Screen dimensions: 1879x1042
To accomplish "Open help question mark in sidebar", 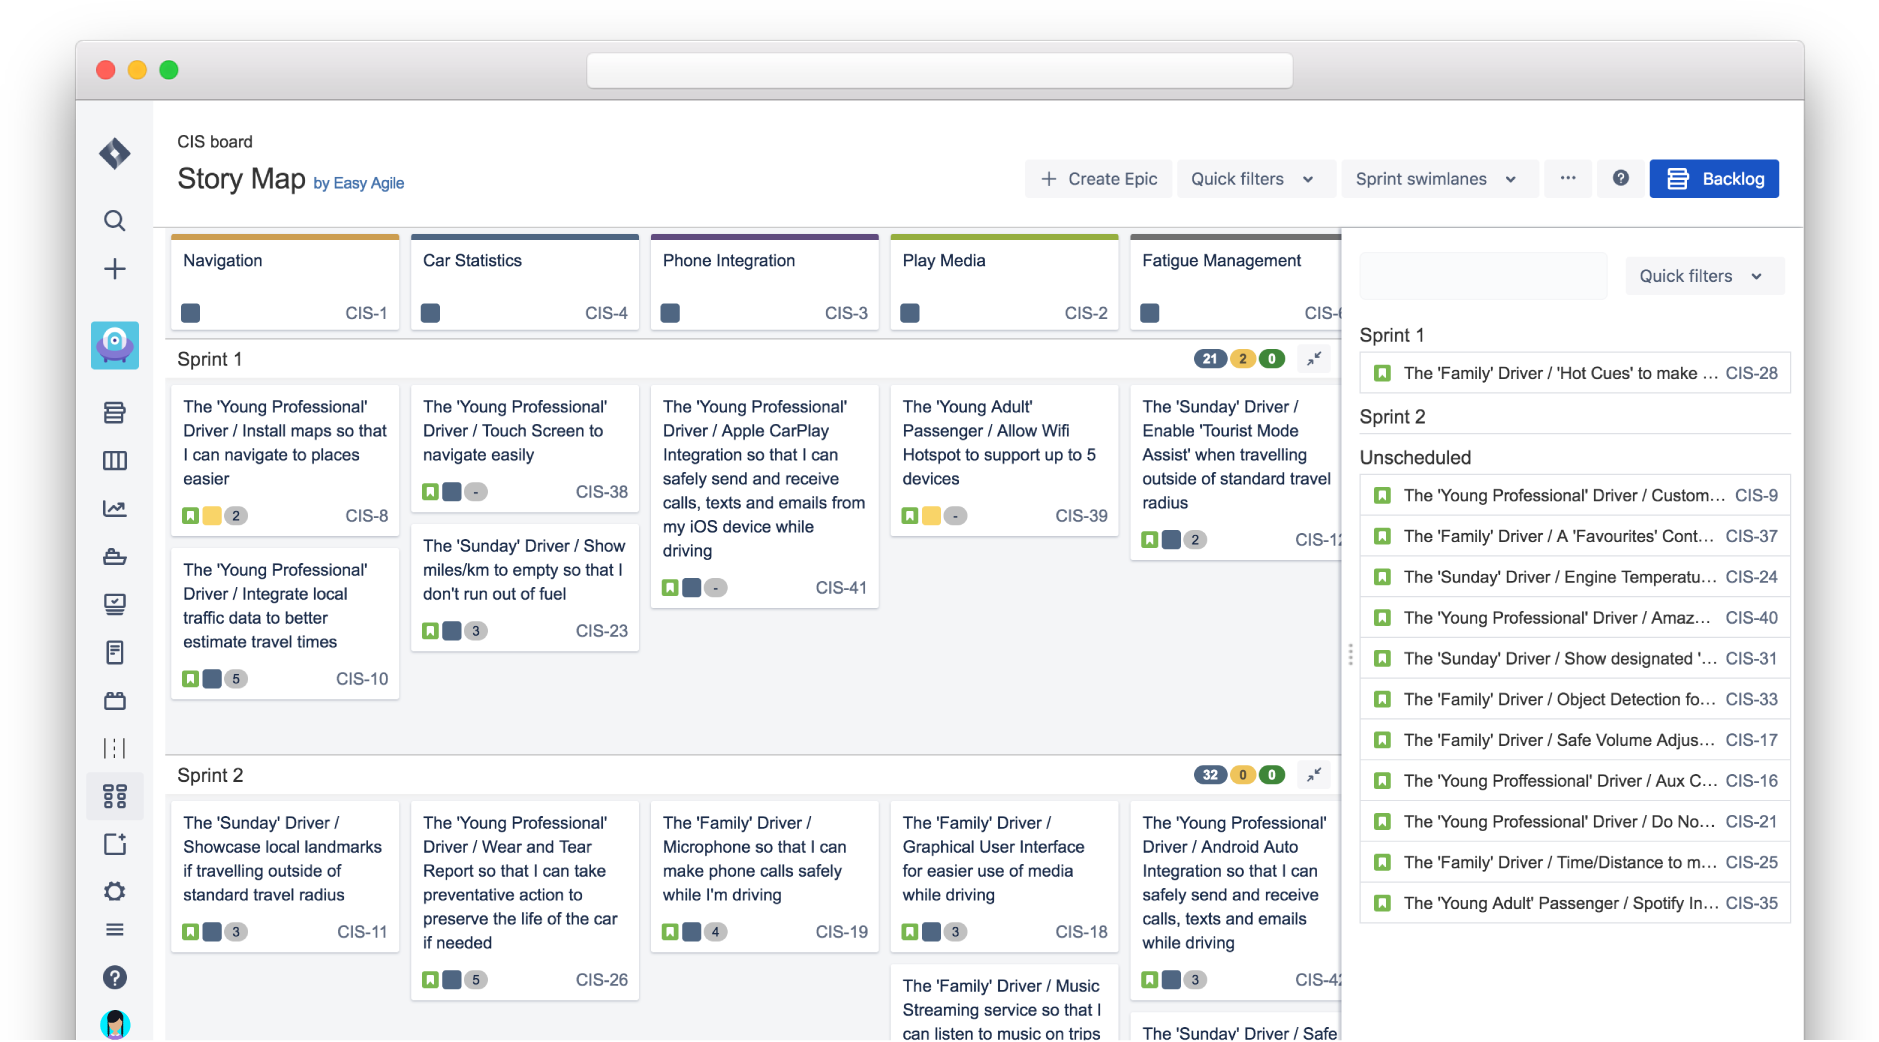I will tap(115, 977).
